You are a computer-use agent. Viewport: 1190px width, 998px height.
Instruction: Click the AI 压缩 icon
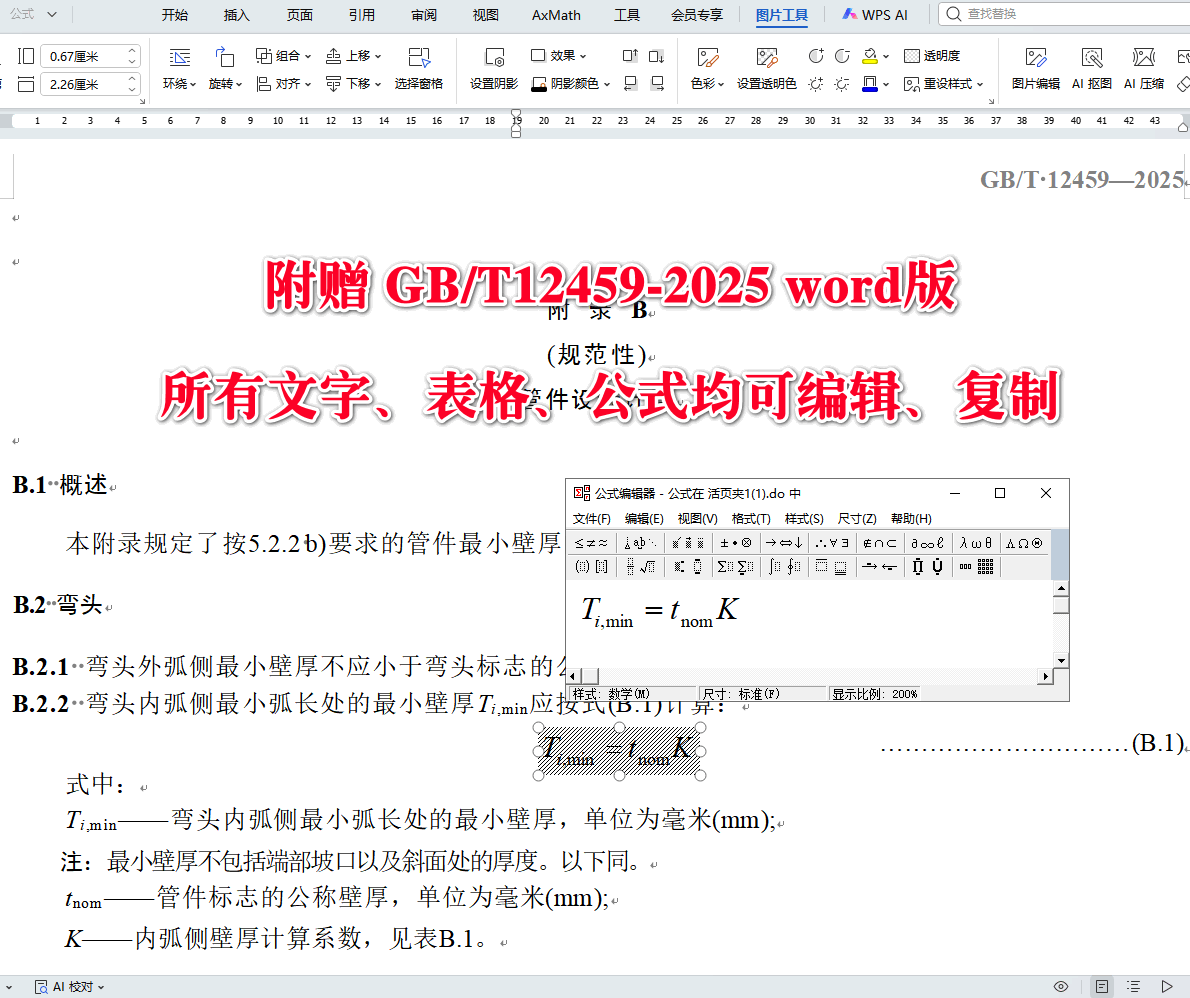click(x=1144, y=68)
